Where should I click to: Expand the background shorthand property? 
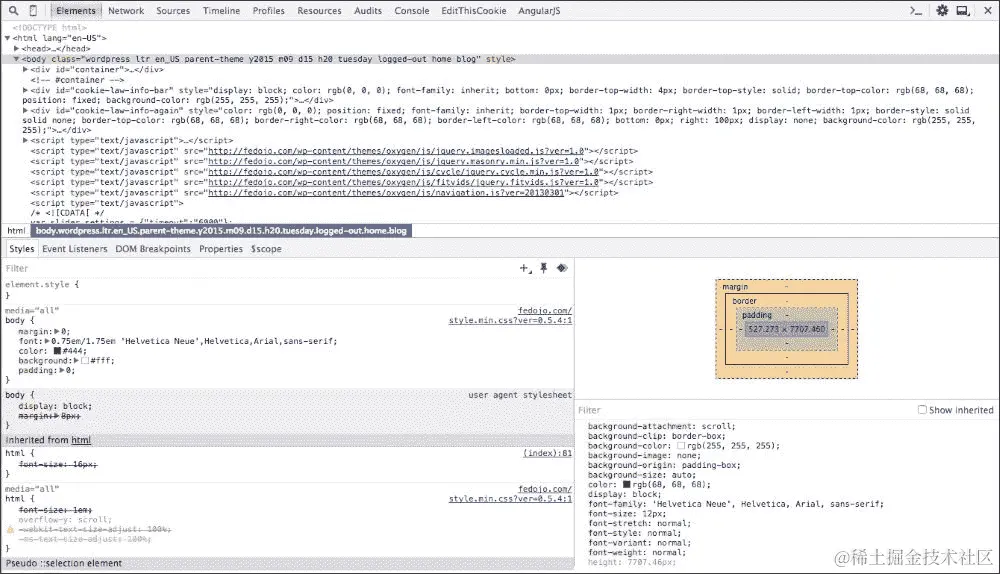pyautogui.click(x=77, y=360)
